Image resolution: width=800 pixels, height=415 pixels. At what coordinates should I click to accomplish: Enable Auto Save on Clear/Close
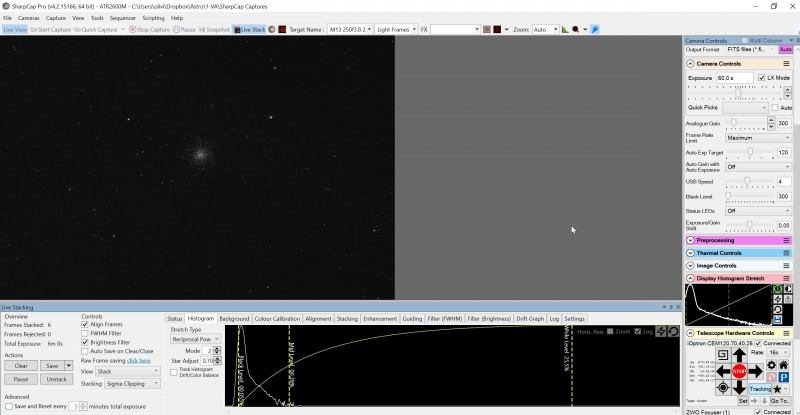[85, 351]
